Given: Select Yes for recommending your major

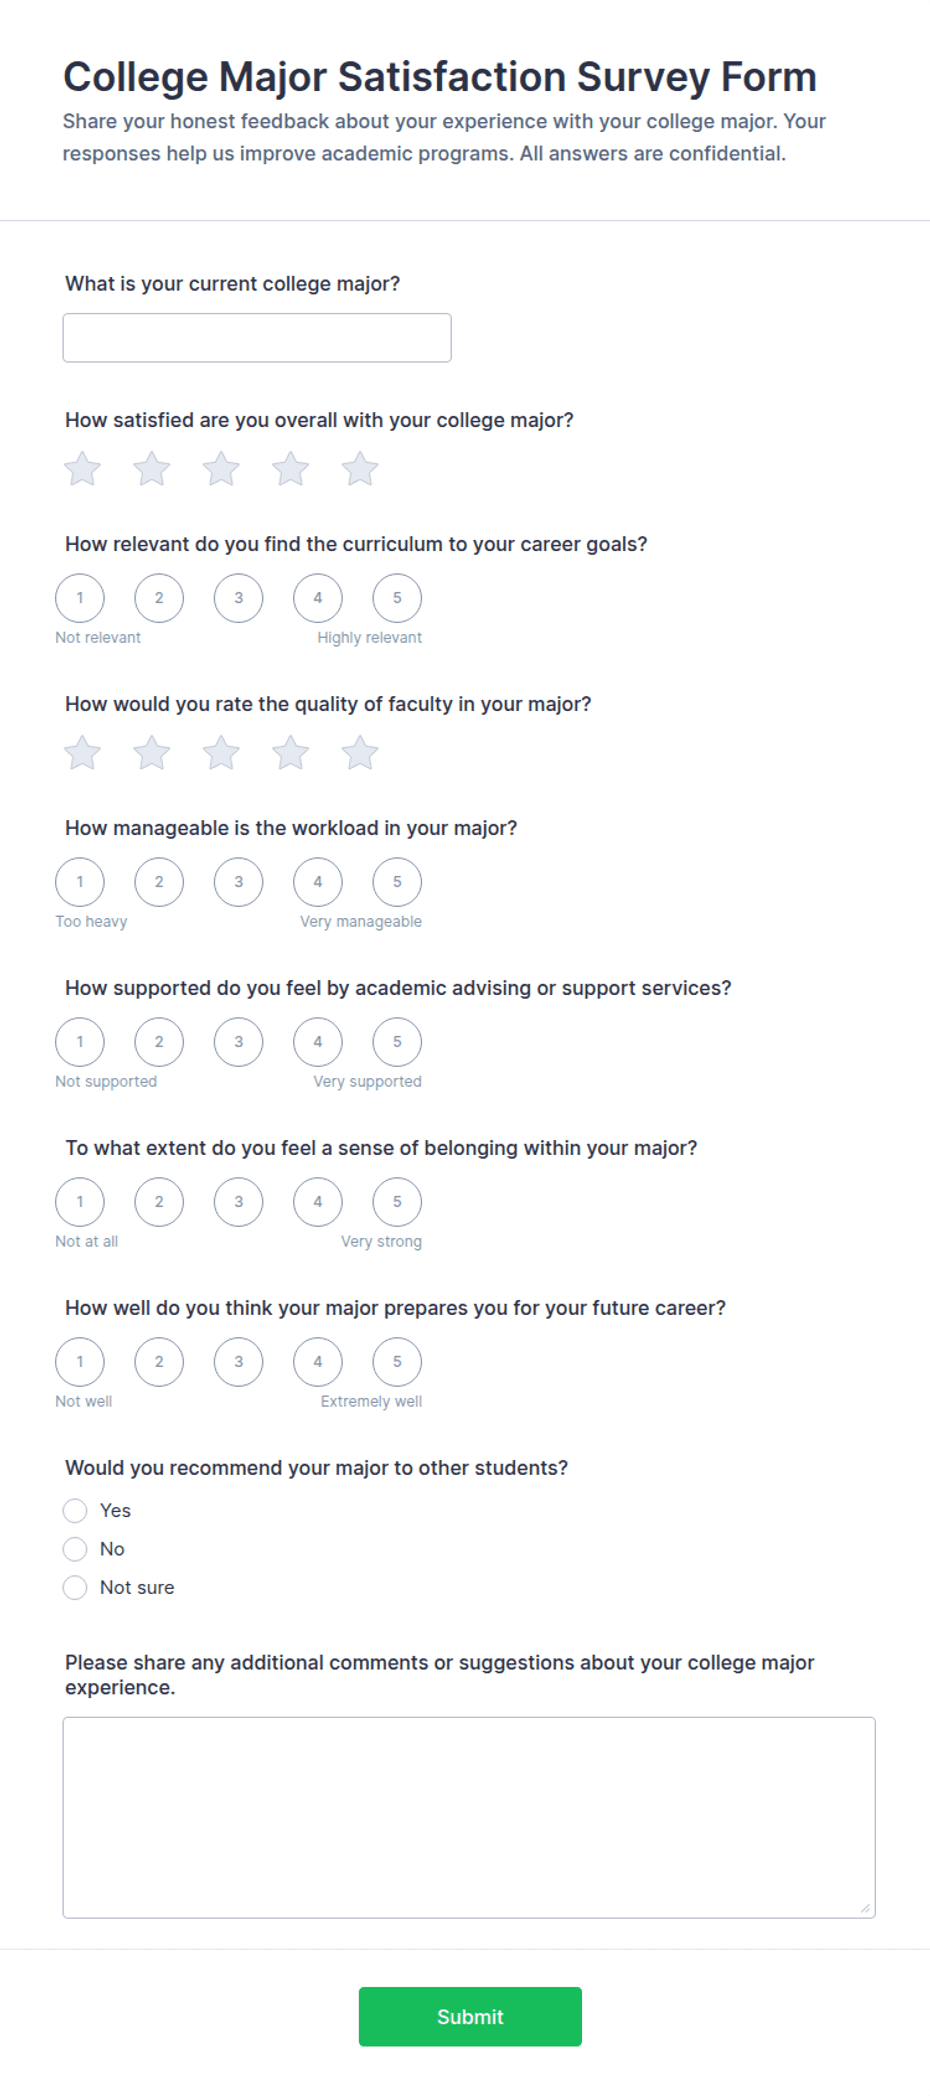Looking at the screenshot, I should click(75, 1510).
